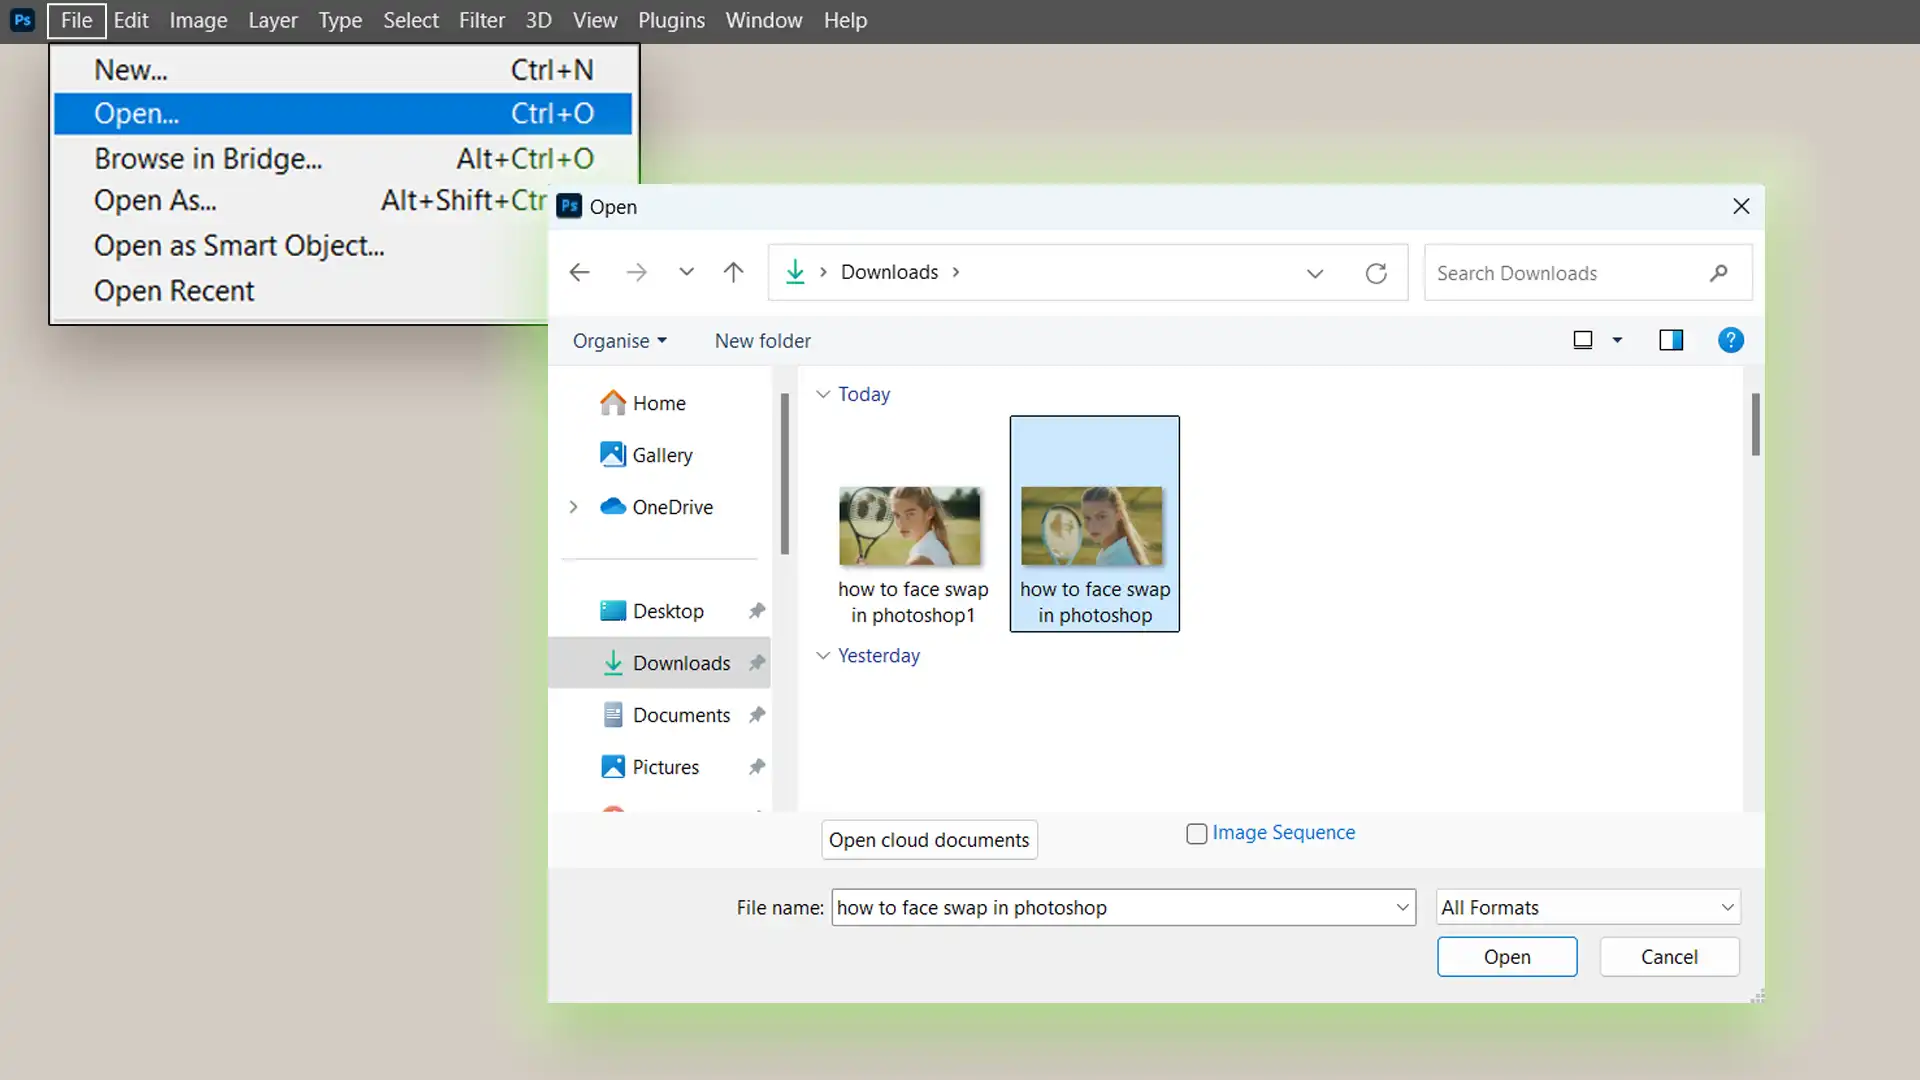Click the how to face swap photoshop1 thumbnail
The image size is (1920, 1080).
click(x=913, y=522)
